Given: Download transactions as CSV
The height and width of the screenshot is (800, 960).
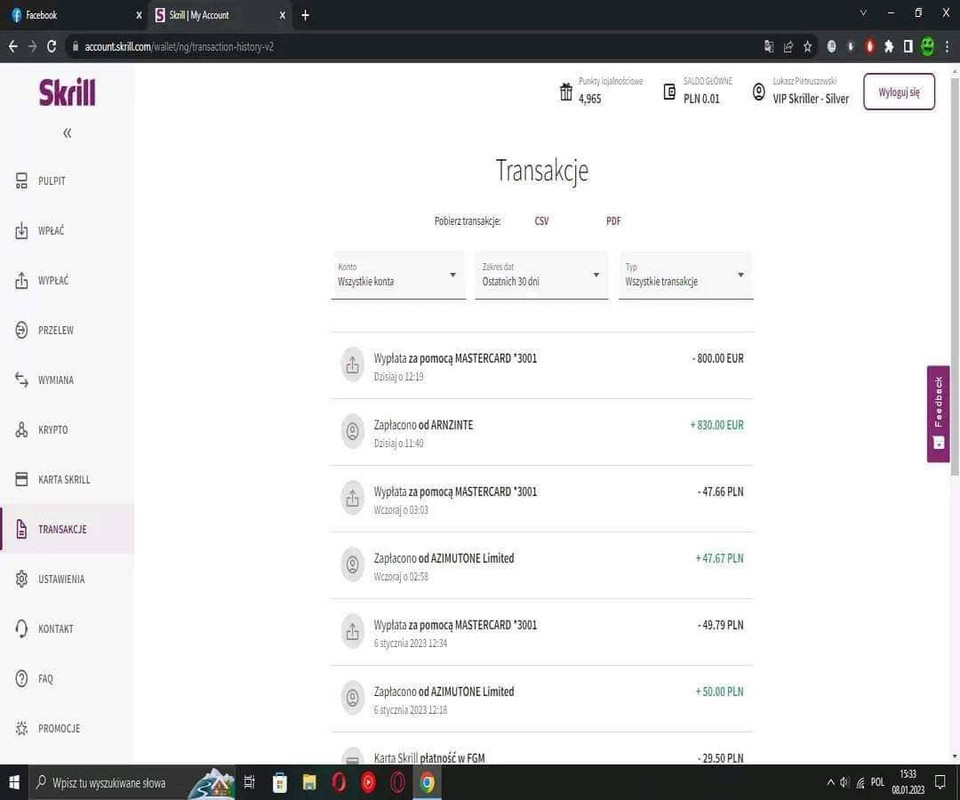Looking at the screenshot, I should [x=541, y=221].
